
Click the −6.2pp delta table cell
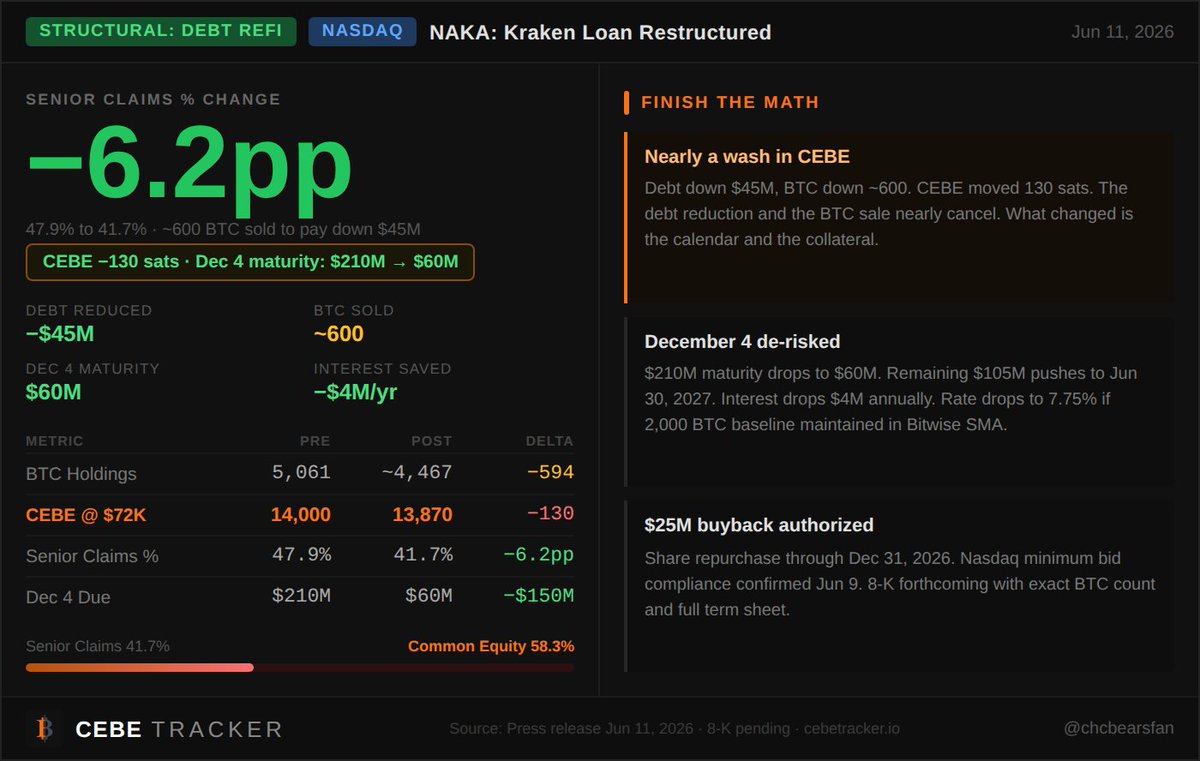pos(538,555)
